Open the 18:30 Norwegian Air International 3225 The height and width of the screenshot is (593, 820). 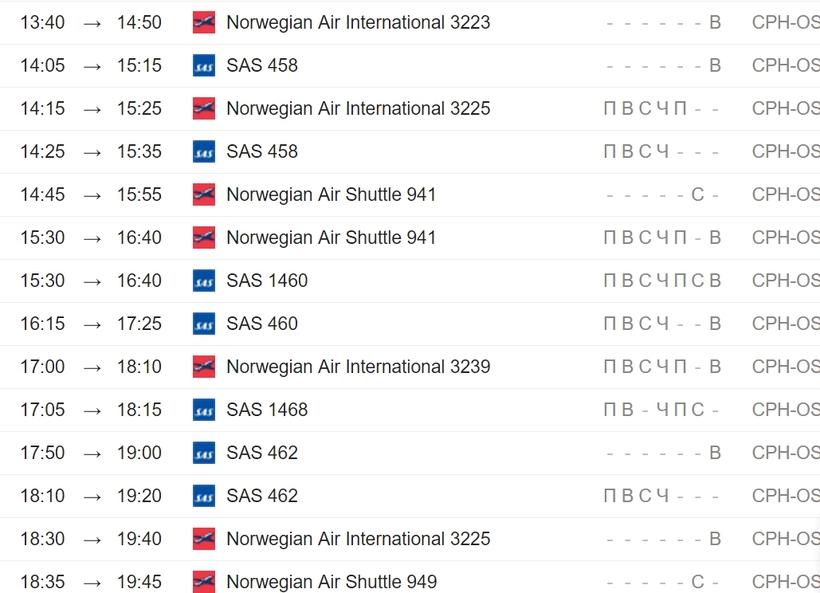[x=358, y=539]
